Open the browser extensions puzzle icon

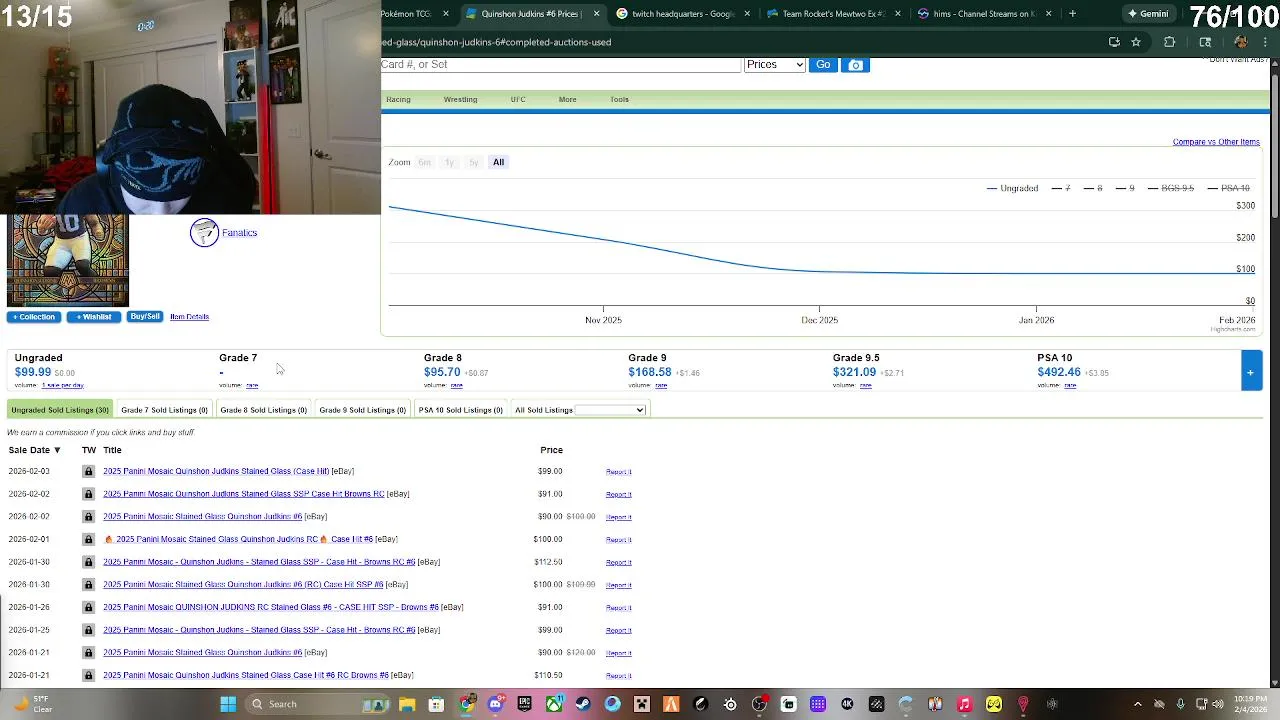tap(1169, 42)
